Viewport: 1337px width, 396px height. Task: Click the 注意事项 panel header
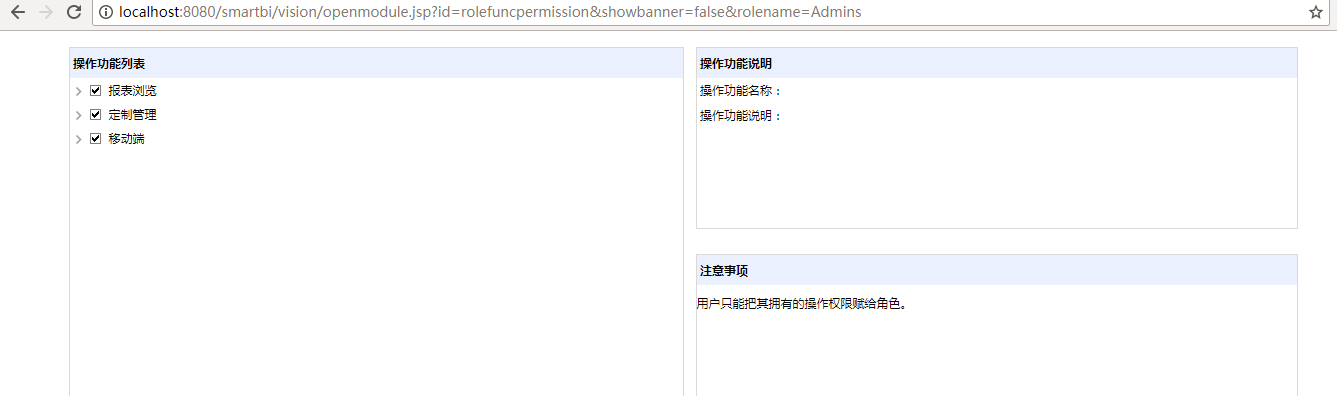[996, 270]
